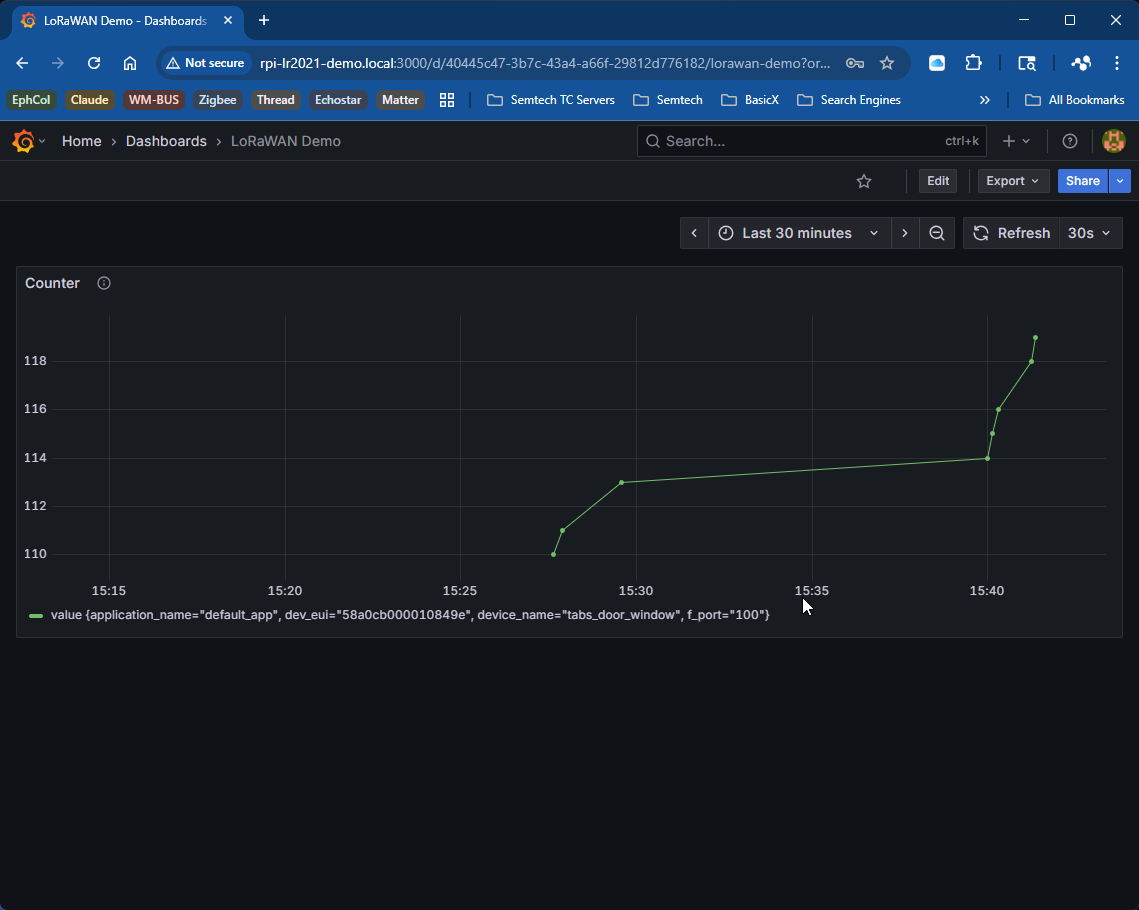Open the Thread bookmark
The width and height of the screenshot is (1139, 910).
pyautogui.click(x=275, y=100)
